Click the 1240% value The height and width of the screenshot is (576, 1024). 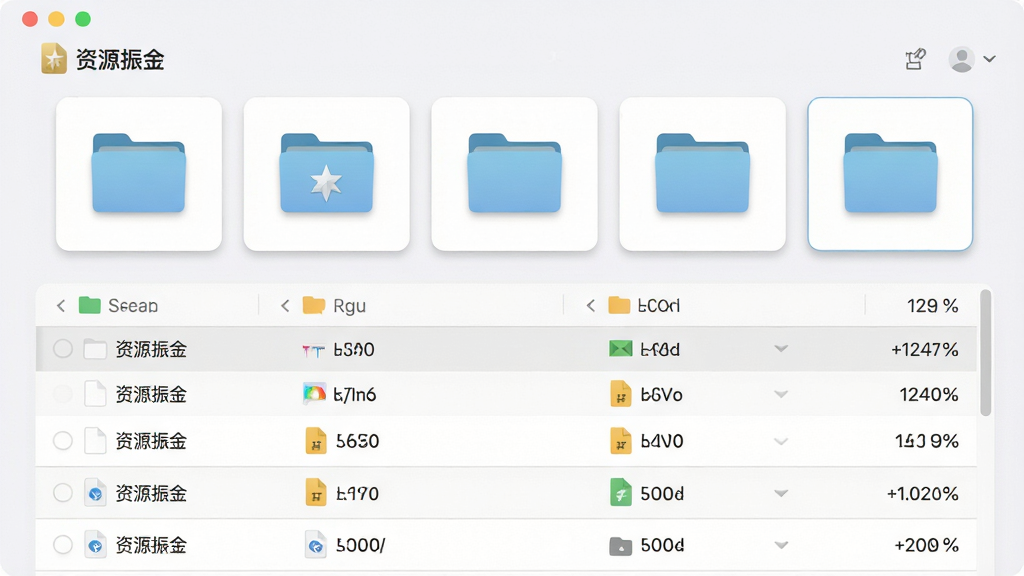929,394
